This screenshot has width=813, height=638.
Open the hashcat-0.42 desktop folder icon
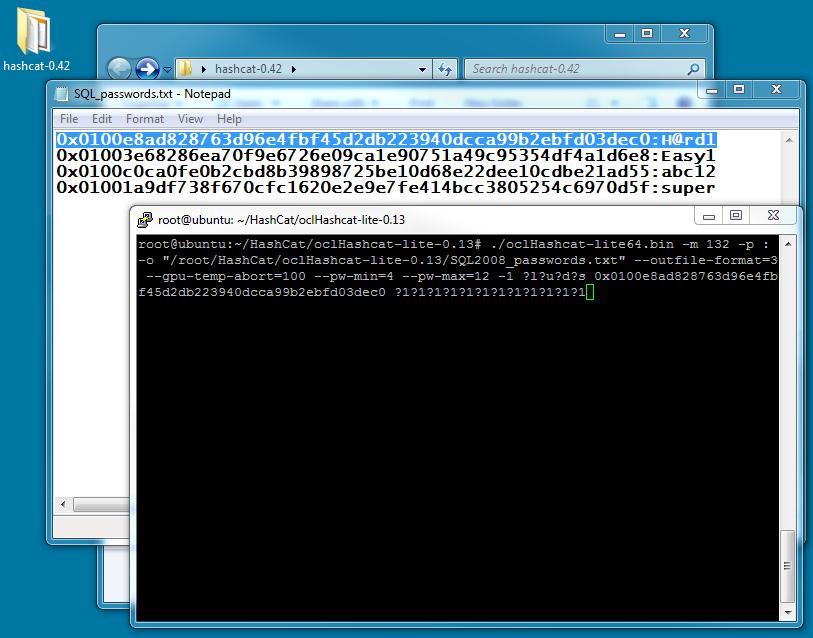pos(35,39)
